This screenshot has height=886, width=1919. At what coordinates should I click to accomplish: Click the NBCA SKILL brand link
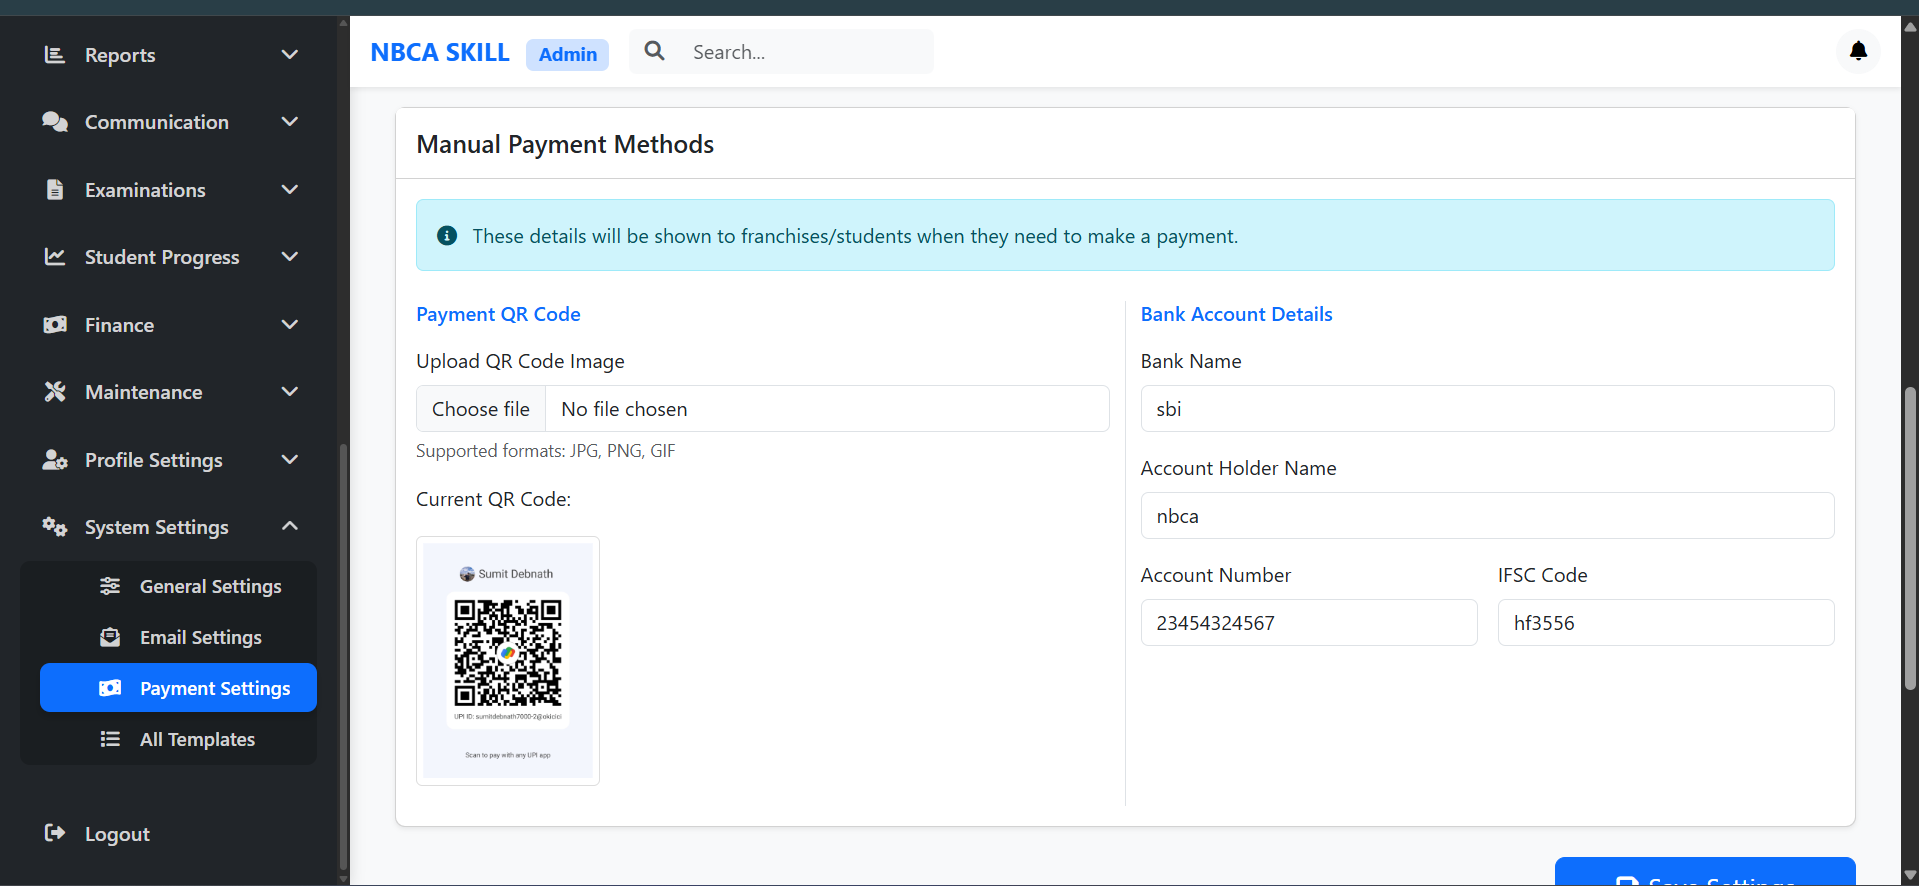pos(440,52)
